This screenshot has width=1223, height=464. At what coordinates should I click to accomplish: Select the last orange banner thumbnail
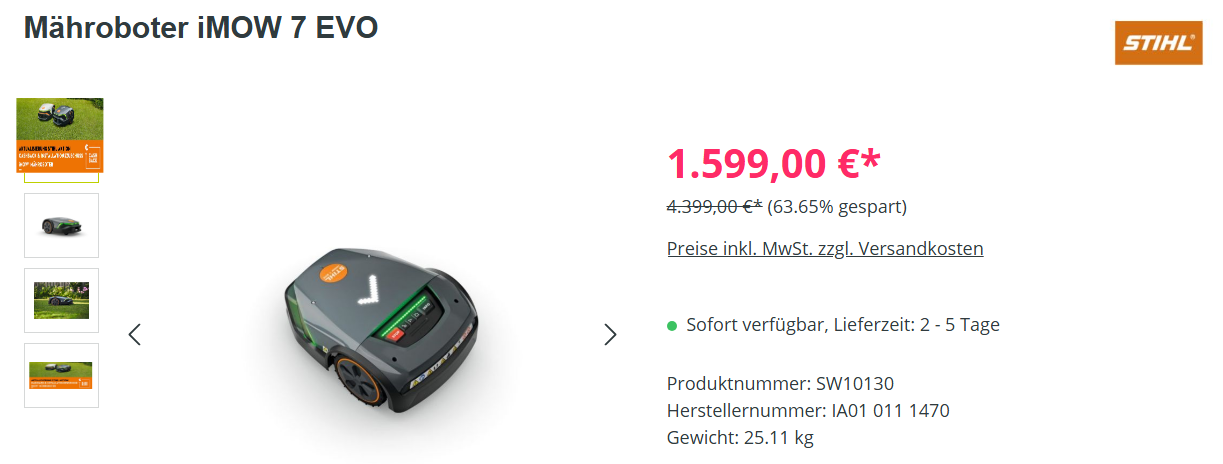tap(61, 375)
